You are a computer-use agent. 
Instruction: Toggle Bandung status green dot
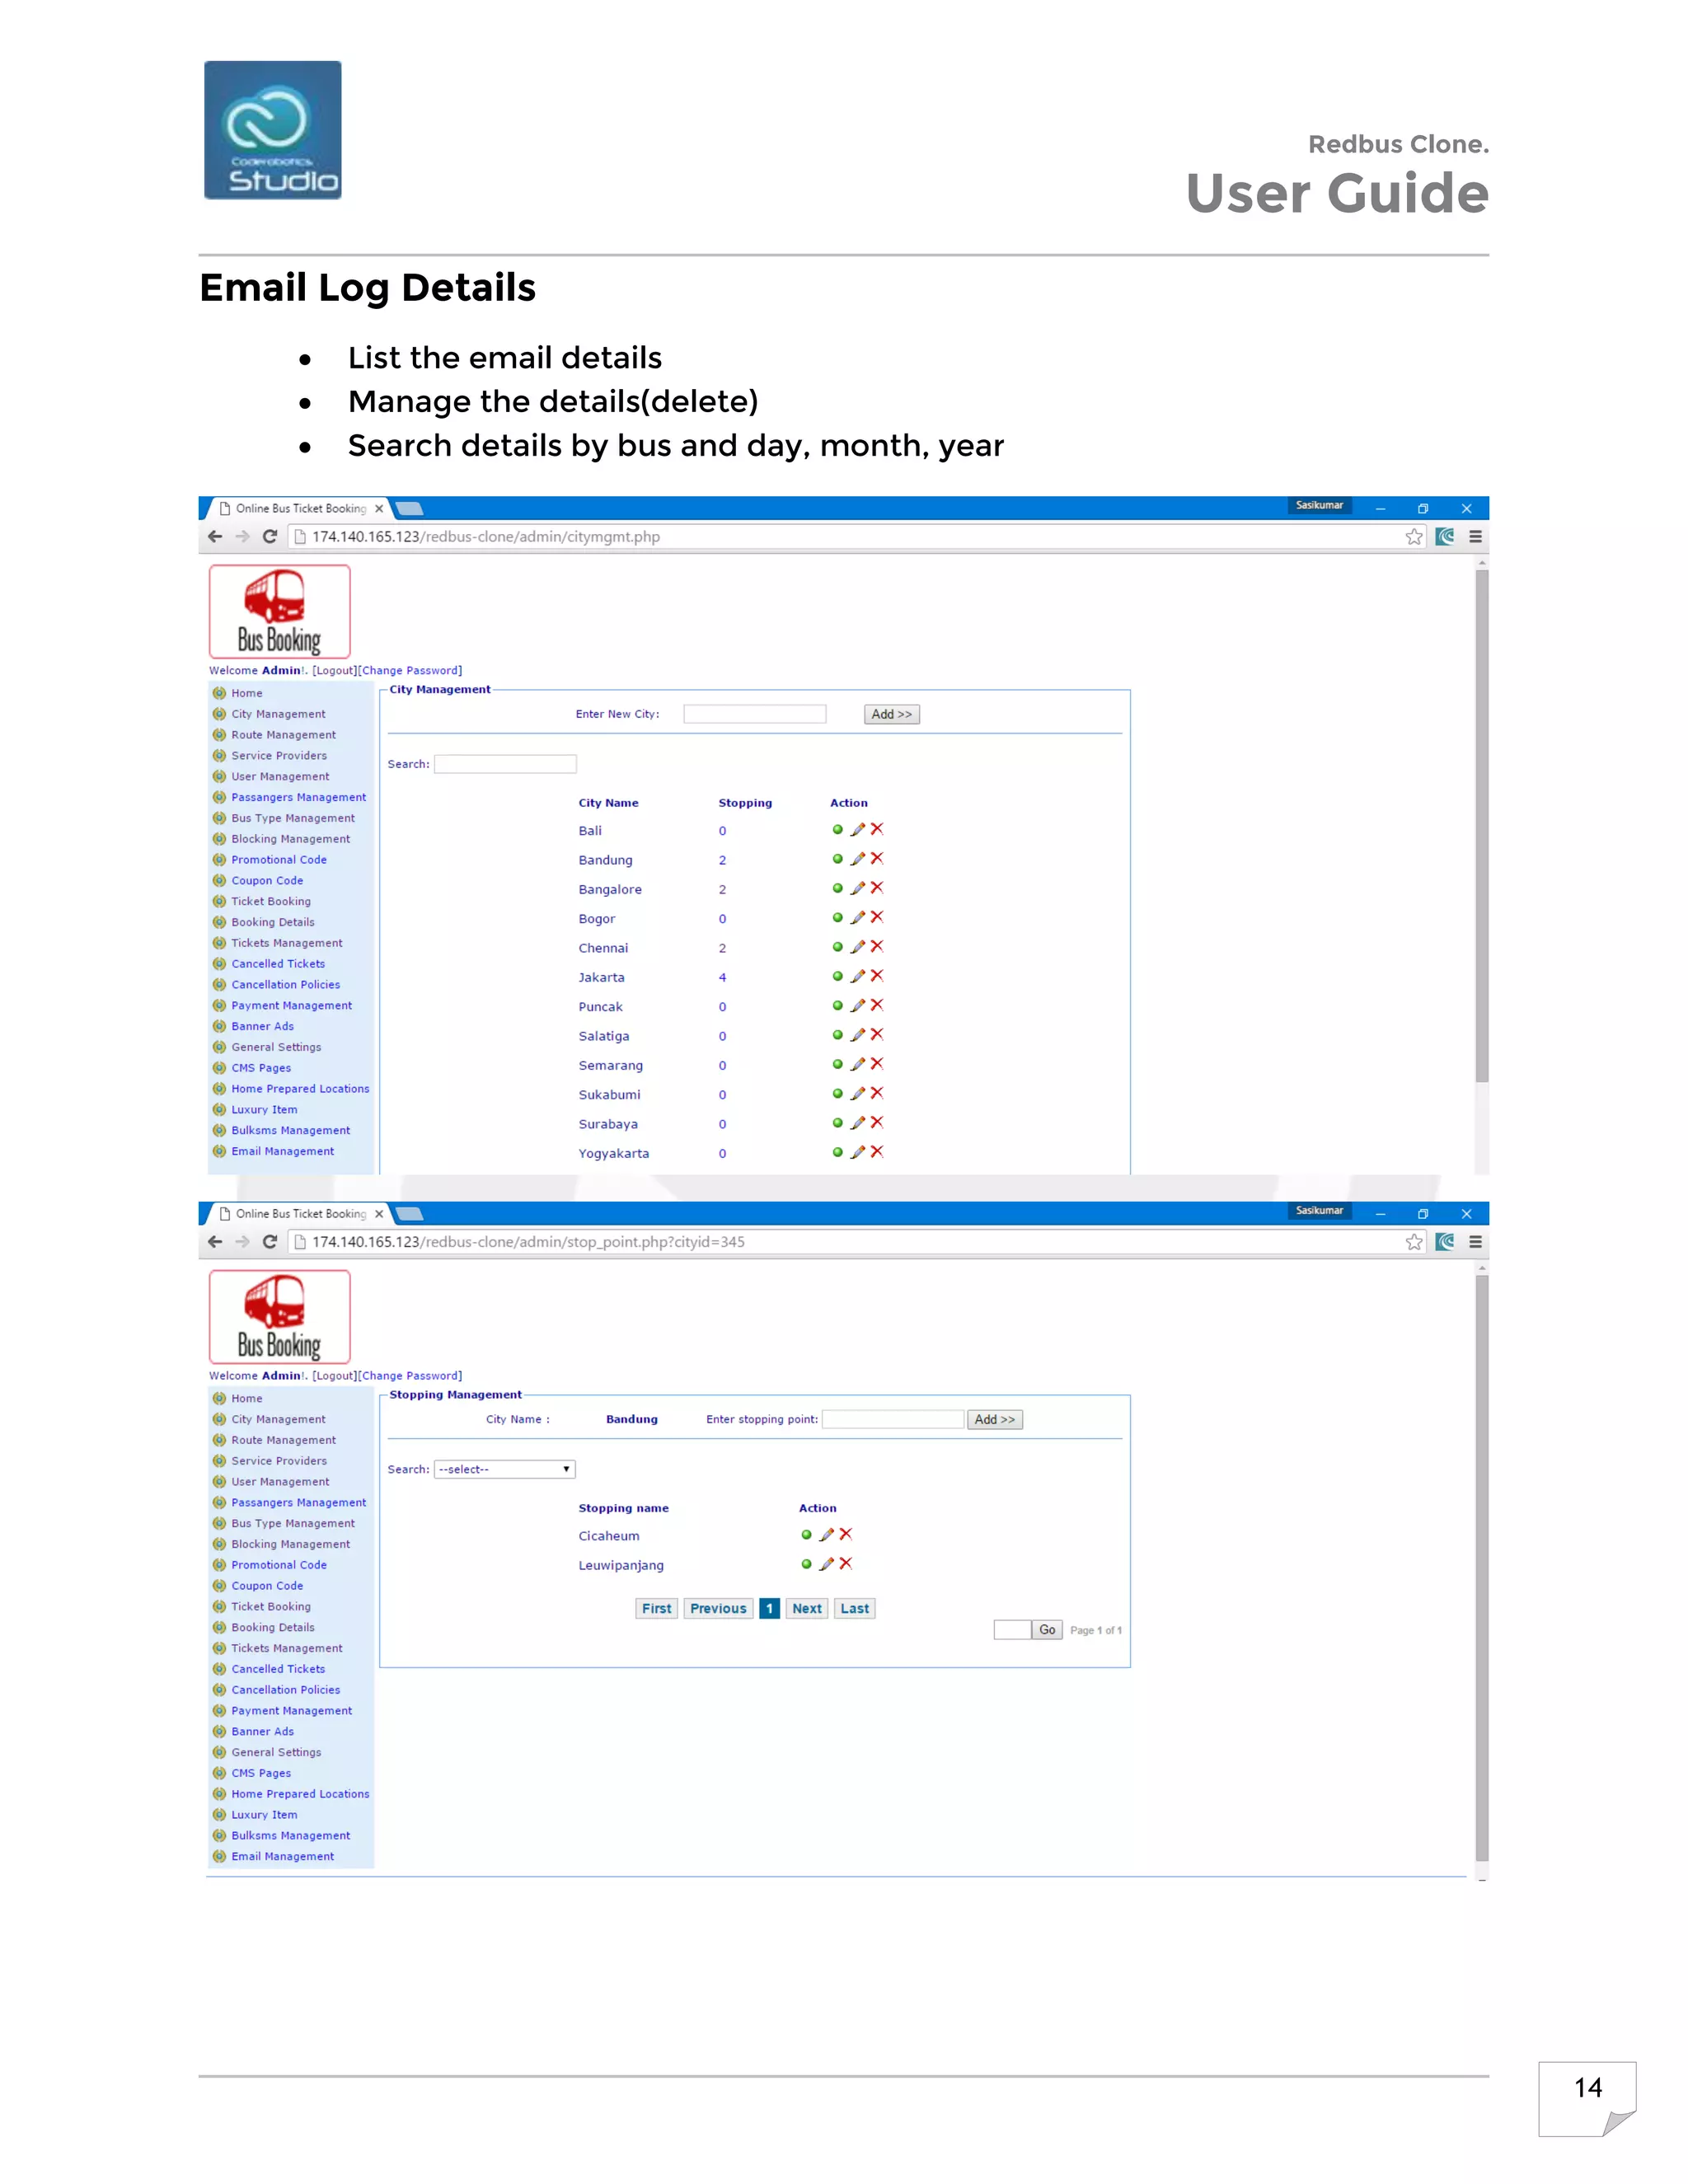click(x=838, y=859)
